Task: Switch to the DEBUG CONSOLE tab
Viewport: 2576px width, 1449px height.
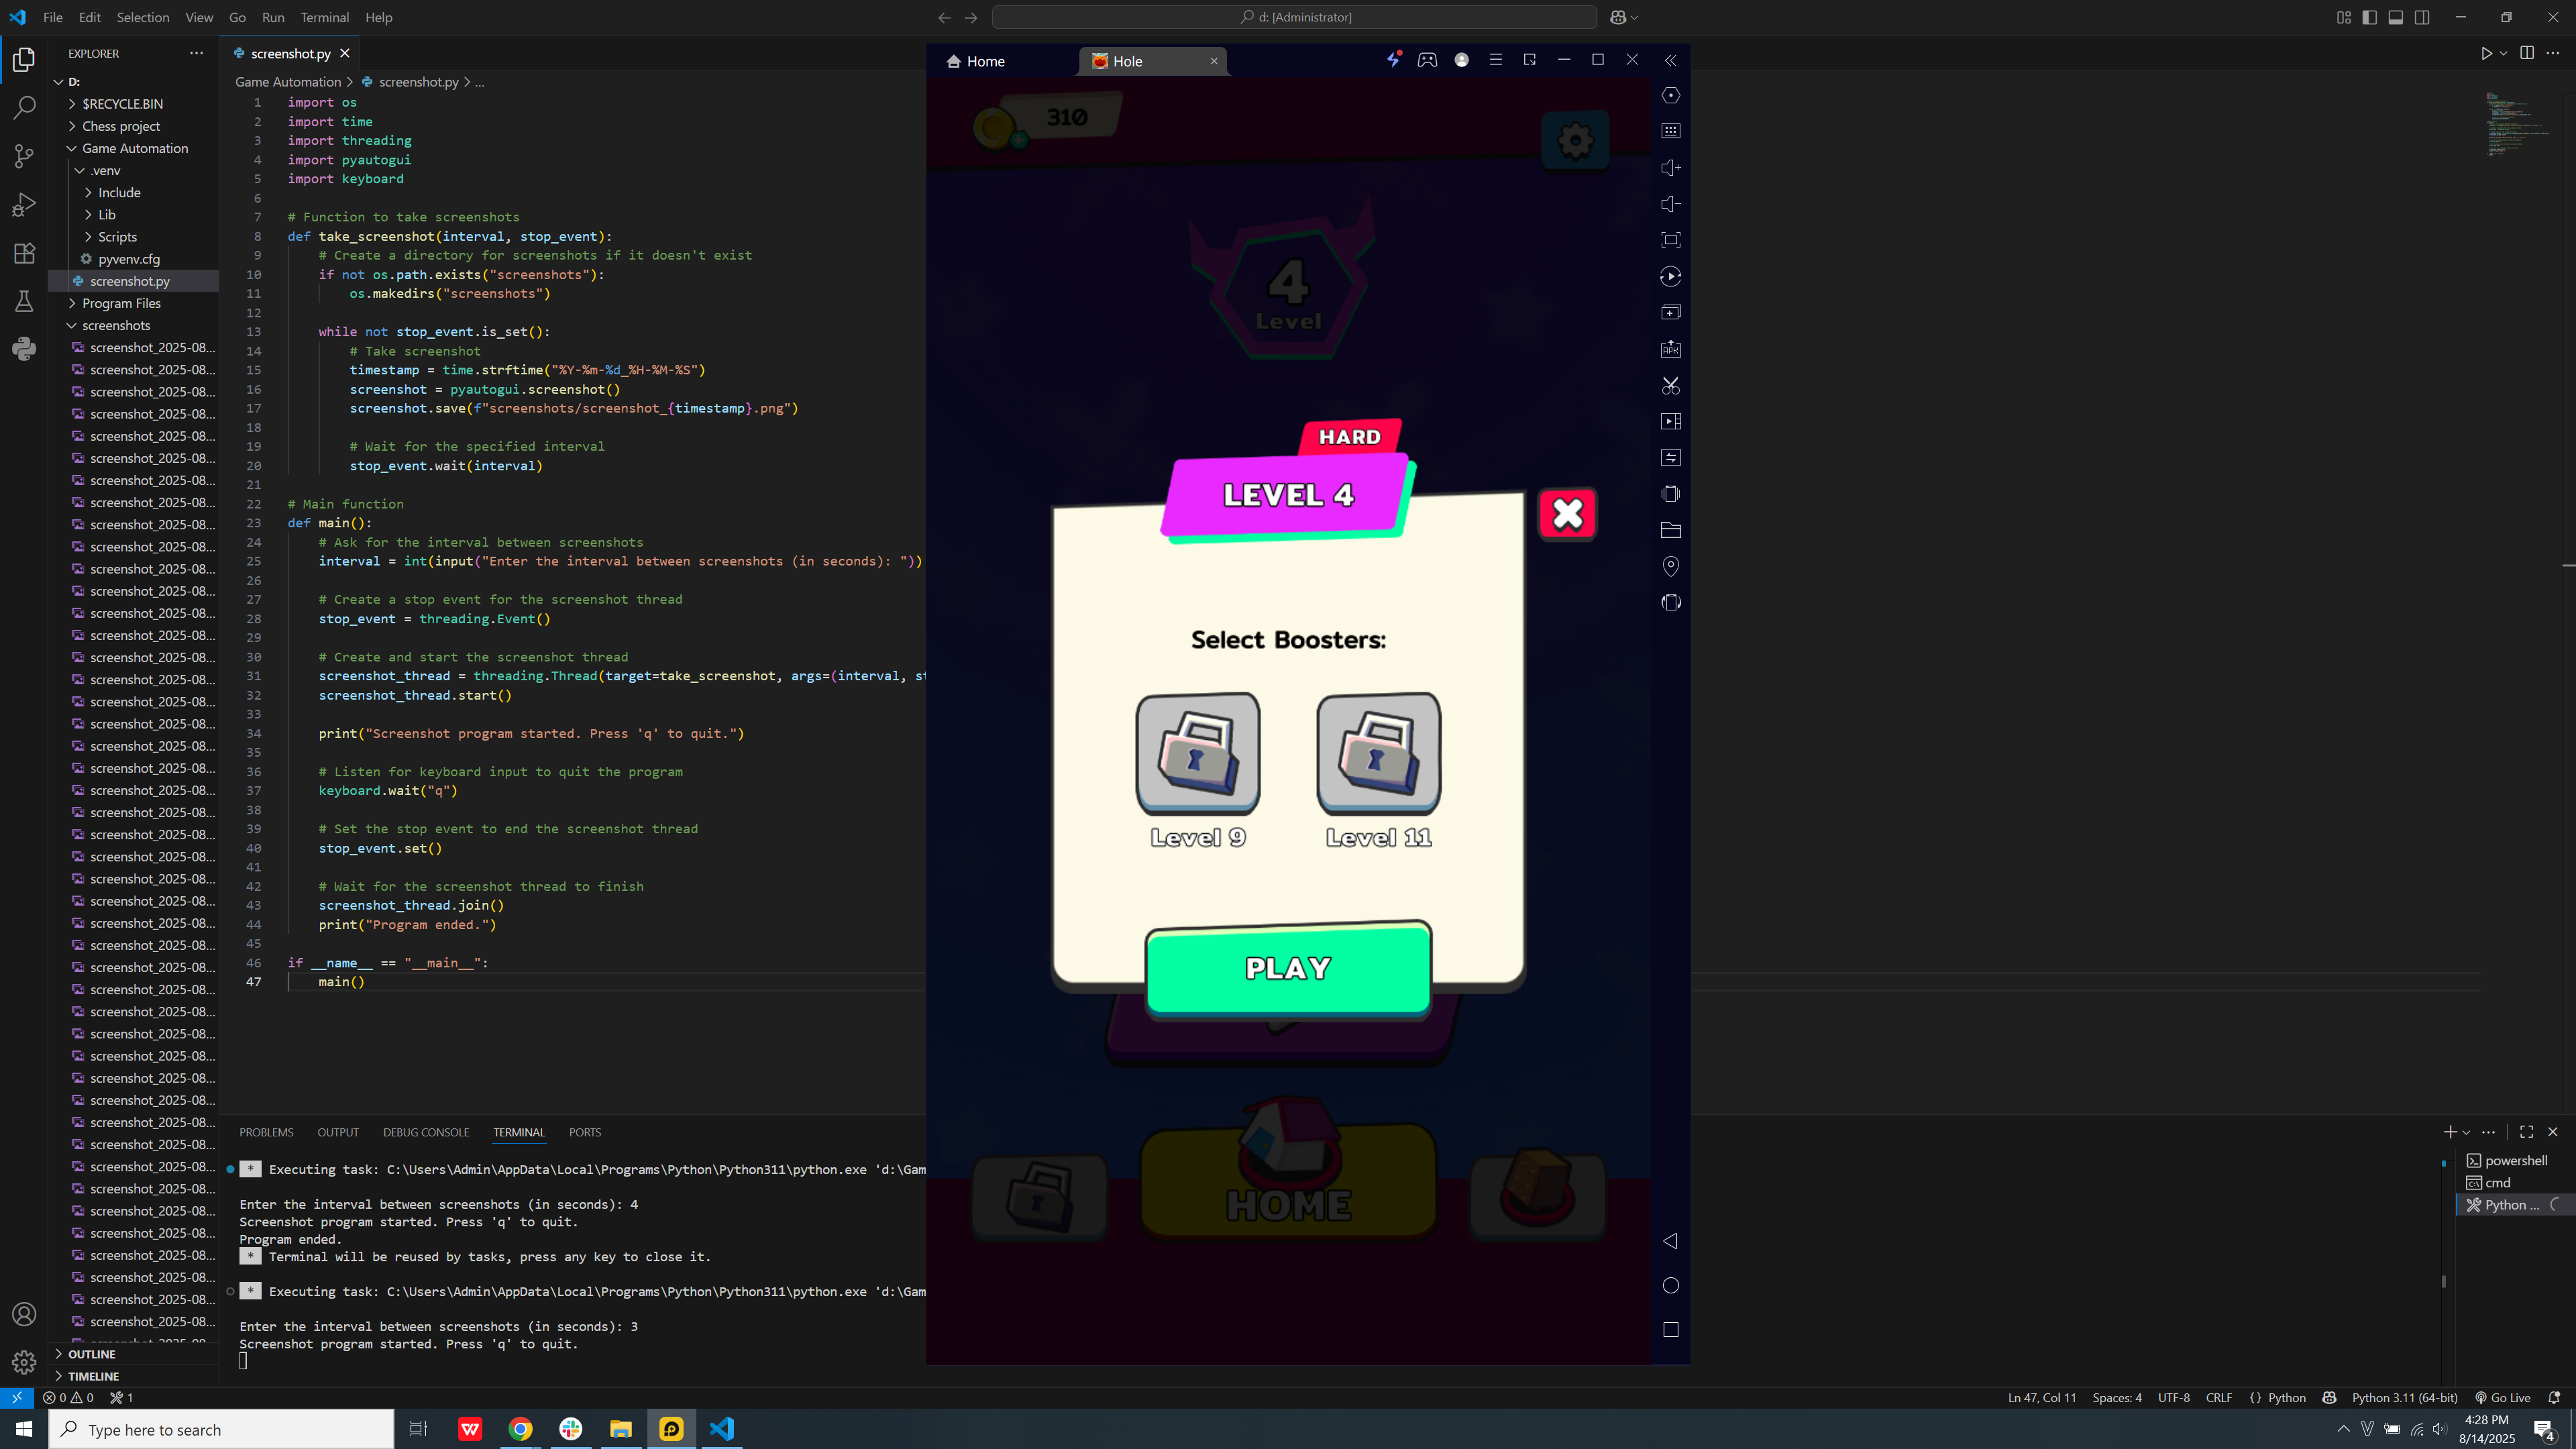Action: [426, 1132]
